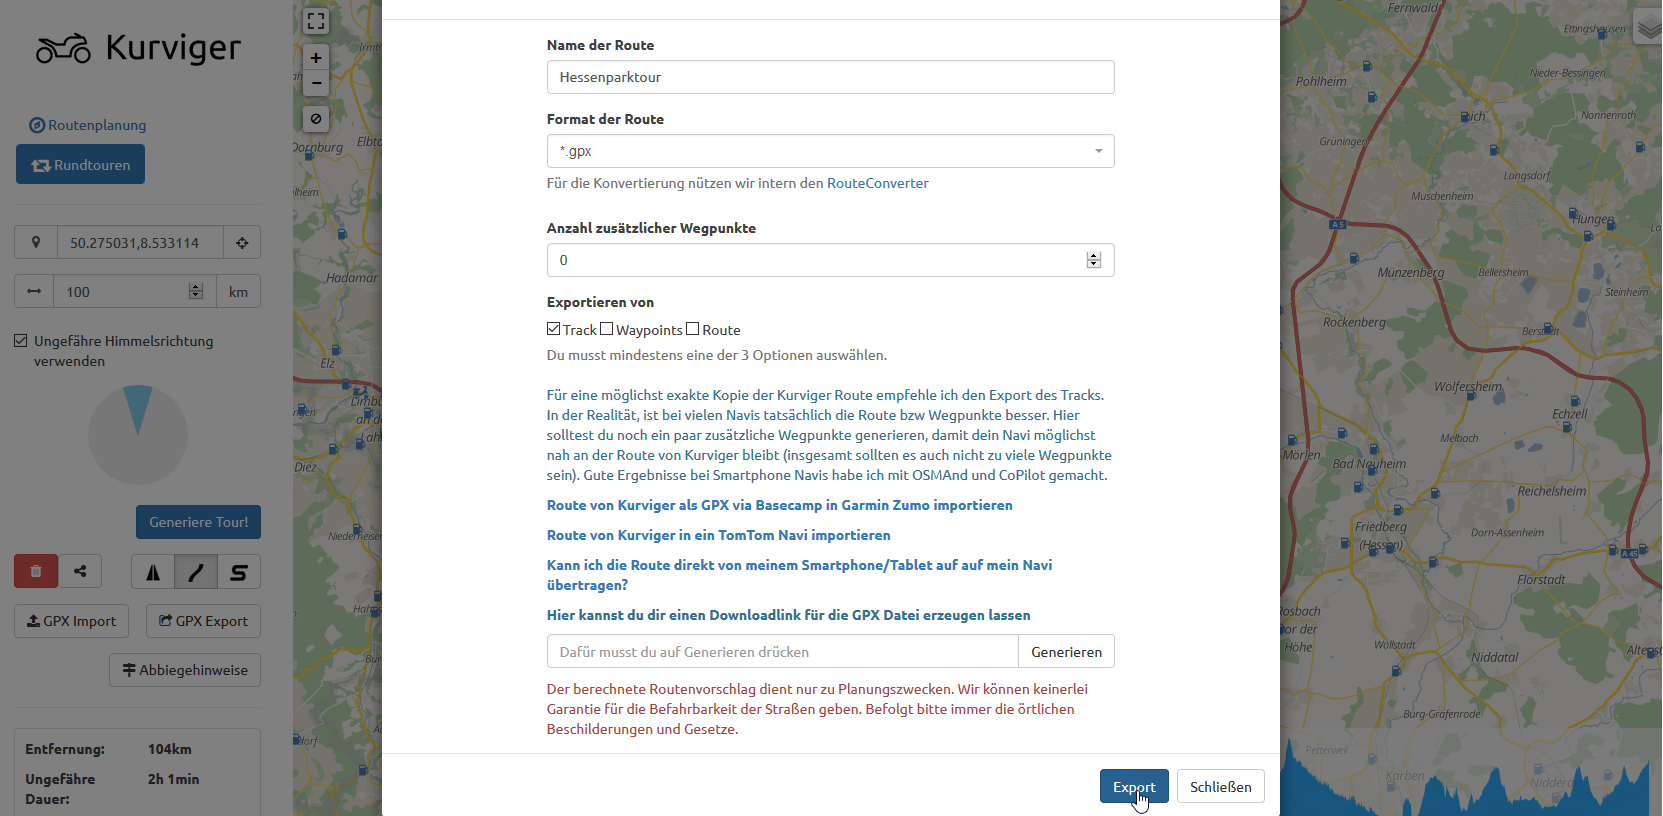Zoom in on the map

click(x=316, y=58)
